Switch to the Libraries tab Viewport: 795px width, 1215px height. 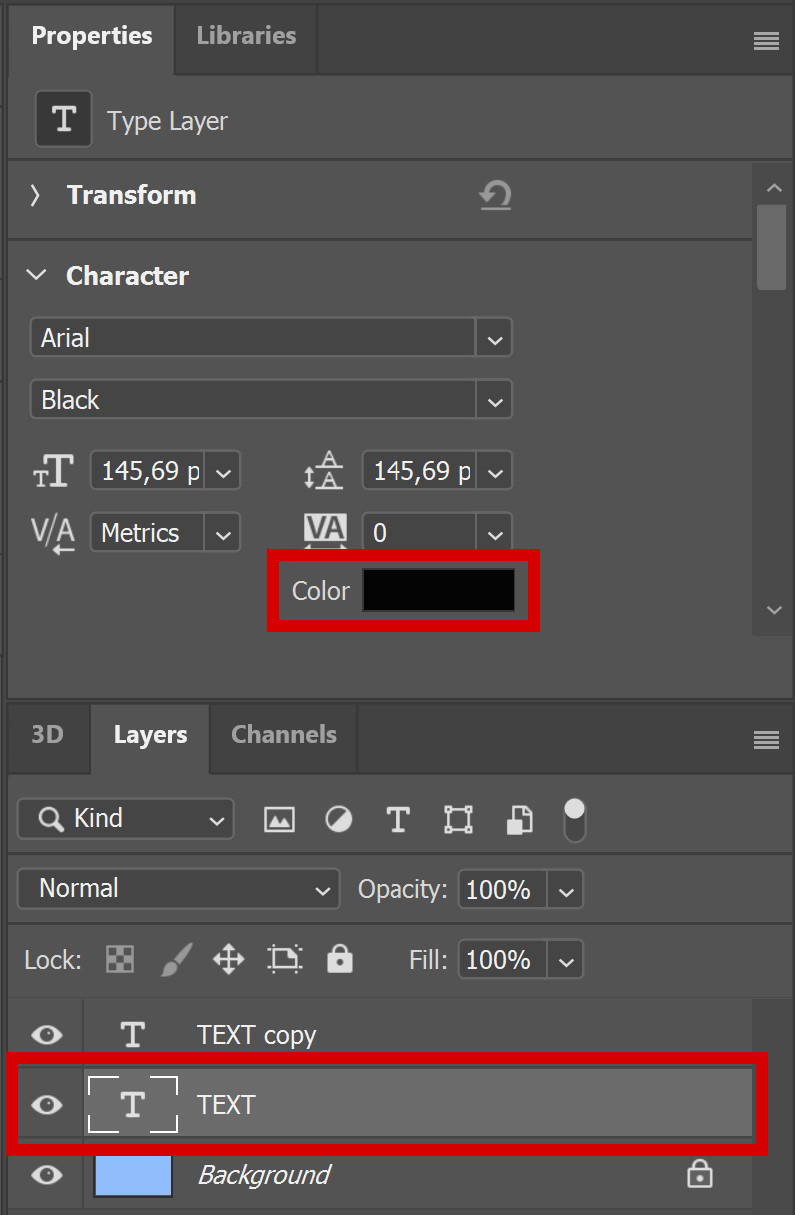point(246,36)
